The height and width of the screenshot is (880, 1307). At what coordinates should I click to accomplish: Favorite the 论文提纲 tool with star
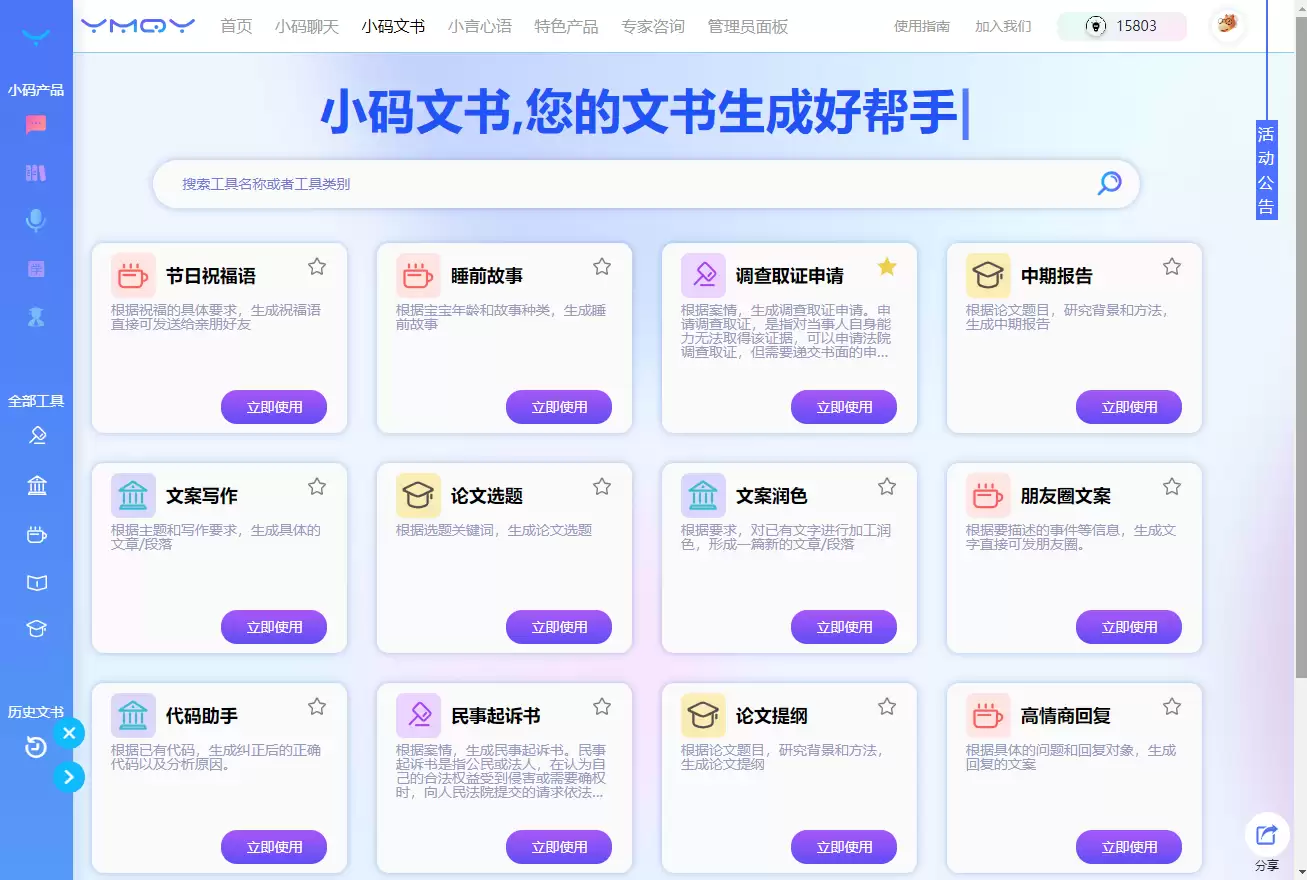coord(887,706)
